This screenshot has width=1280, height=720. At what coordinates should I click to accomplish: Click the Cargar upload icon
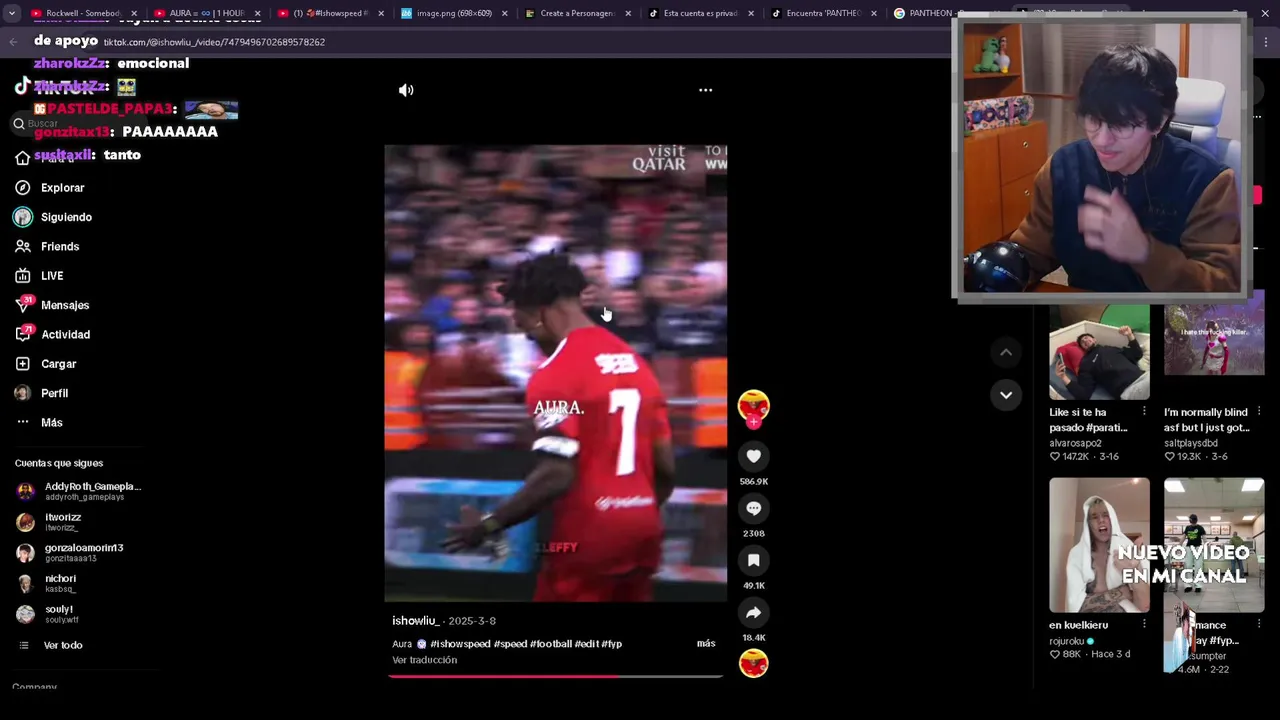click(x=23, y=364)
